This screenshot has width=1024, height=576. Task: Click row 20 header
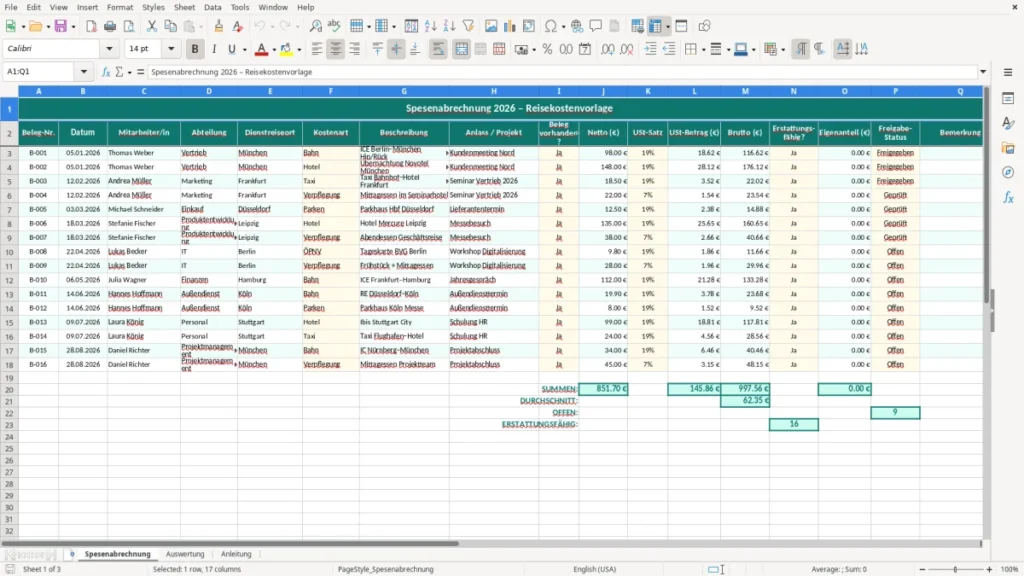[9, 389]
